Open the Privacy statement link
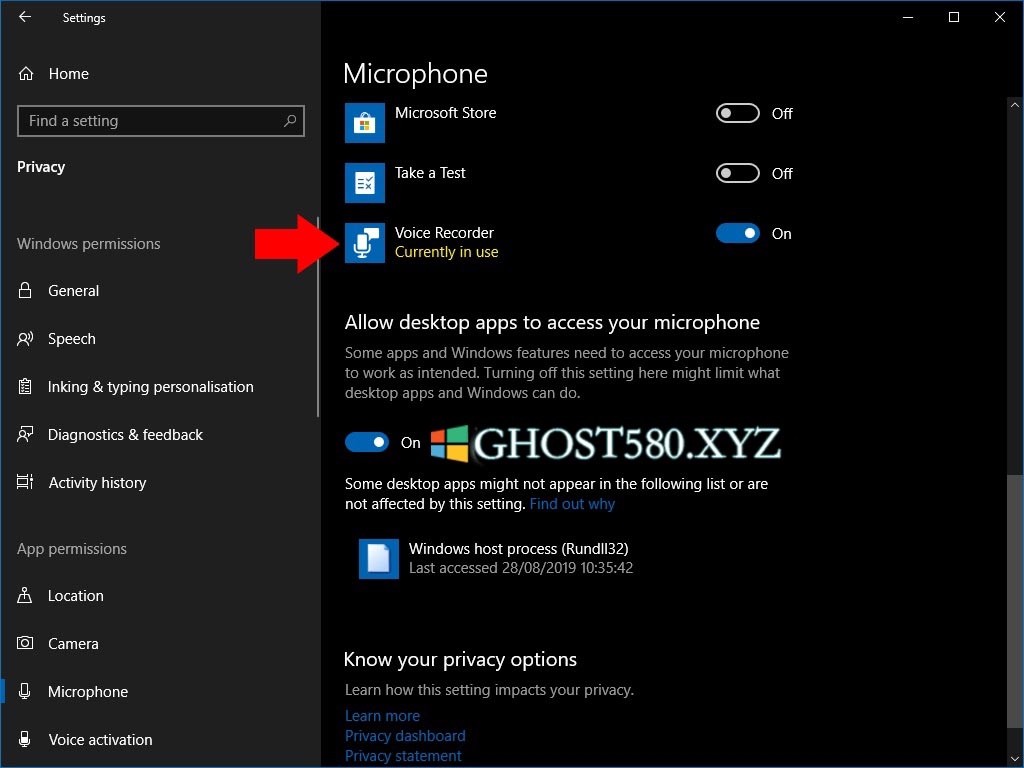Viewport: 1024px width, 768px height. point(403,756)
